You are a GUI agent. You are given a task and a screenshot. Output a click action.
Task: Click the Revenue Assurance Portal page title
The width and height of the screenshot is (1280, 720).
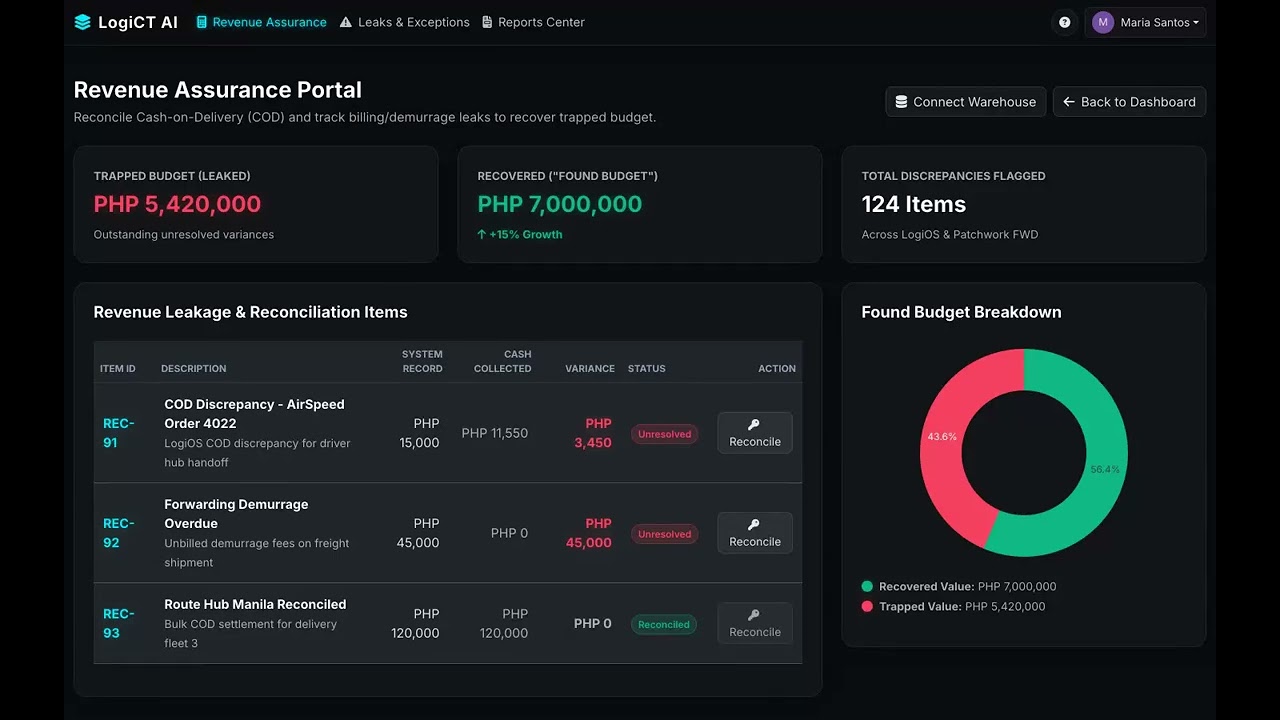tap(218, 90)
